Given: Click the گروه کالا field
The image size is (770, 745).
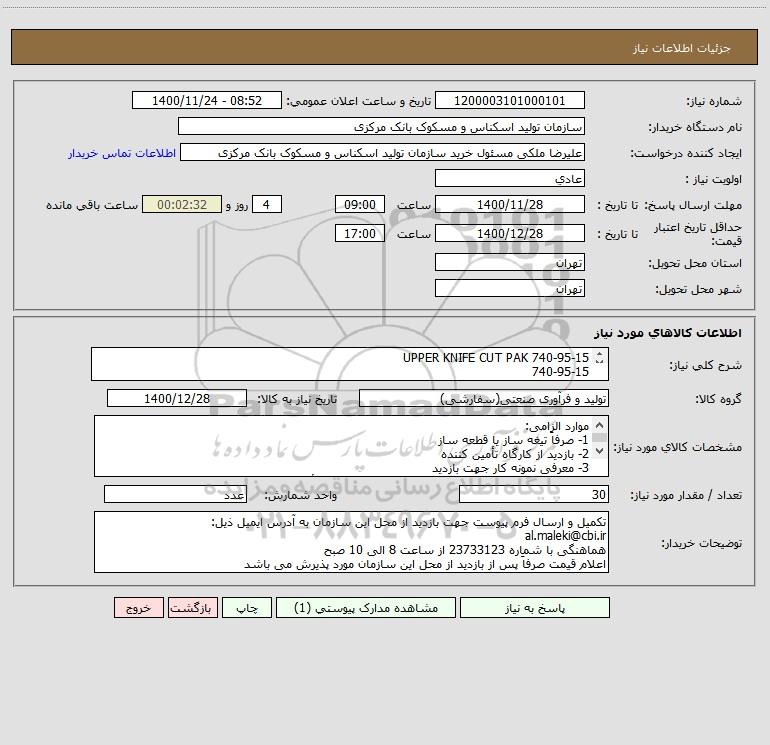Looking at the screenshot, I should [484, 398].
